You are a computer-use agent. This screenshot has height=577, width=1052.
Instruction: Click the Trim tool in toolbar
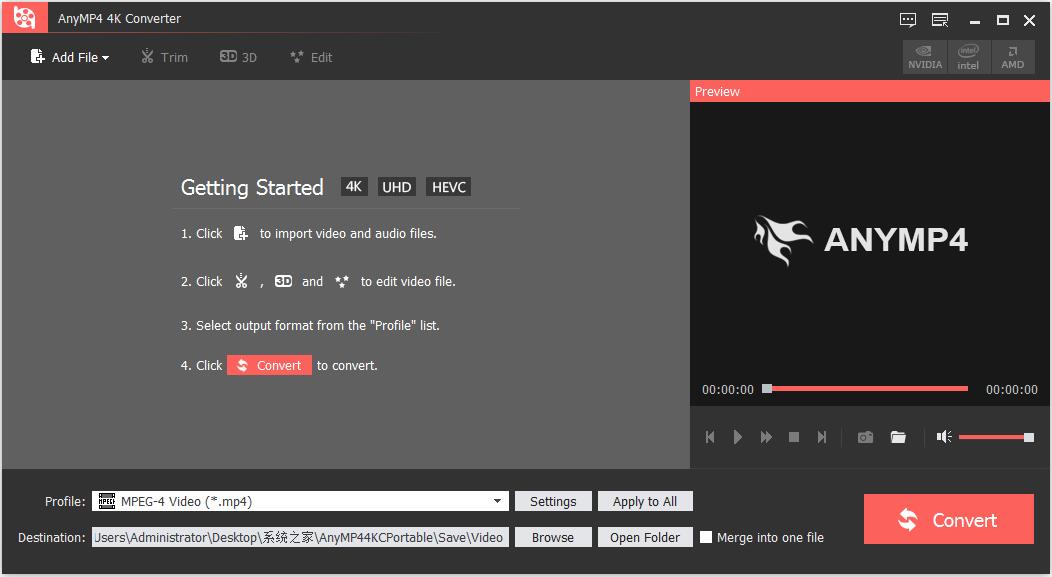click(164, 57)
